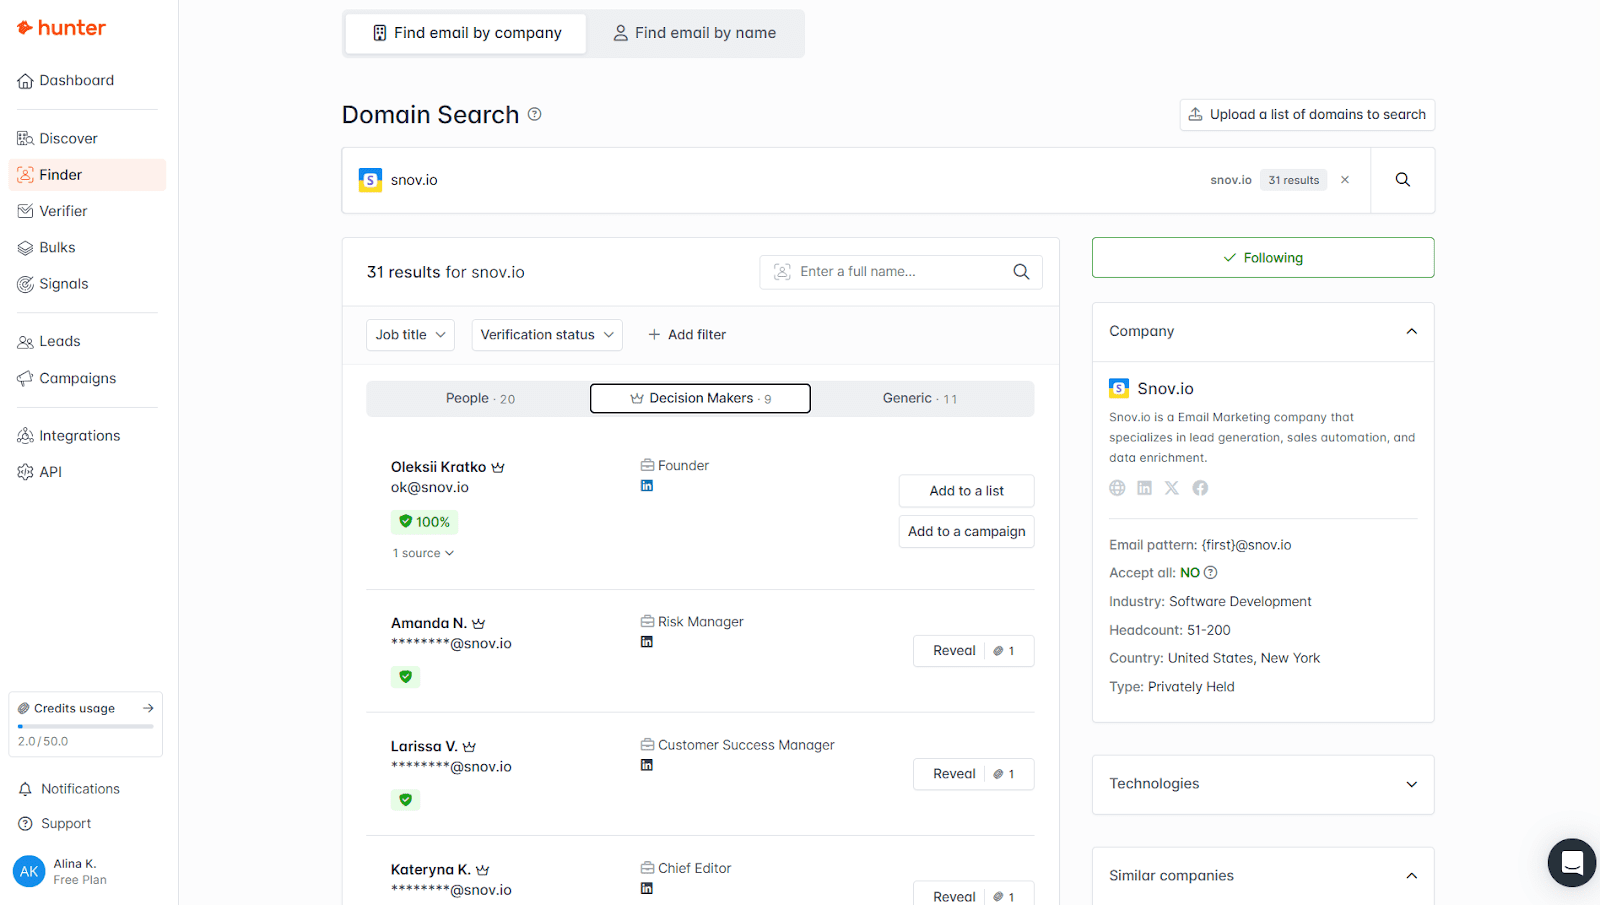Clear the snov.io search with X
Image resolution: width=1600 pixels, height=905 pixels.
click(x=1345, y=180)
